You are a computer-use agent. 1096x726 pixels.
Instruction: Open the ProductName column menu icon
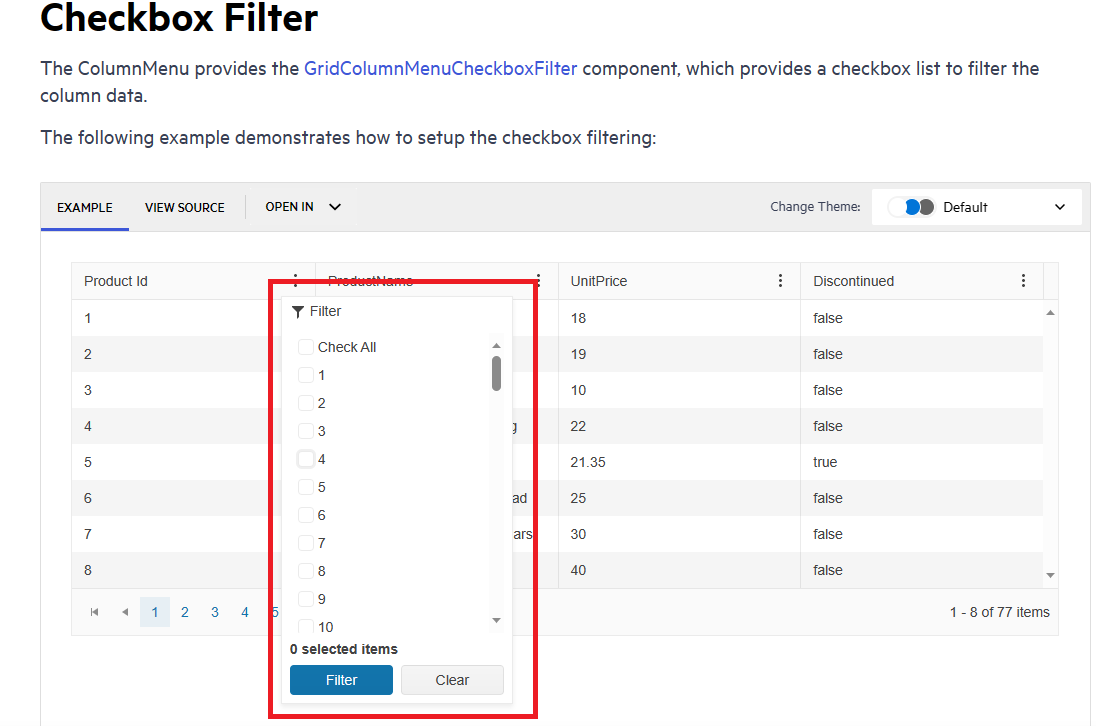click(538, 281)
